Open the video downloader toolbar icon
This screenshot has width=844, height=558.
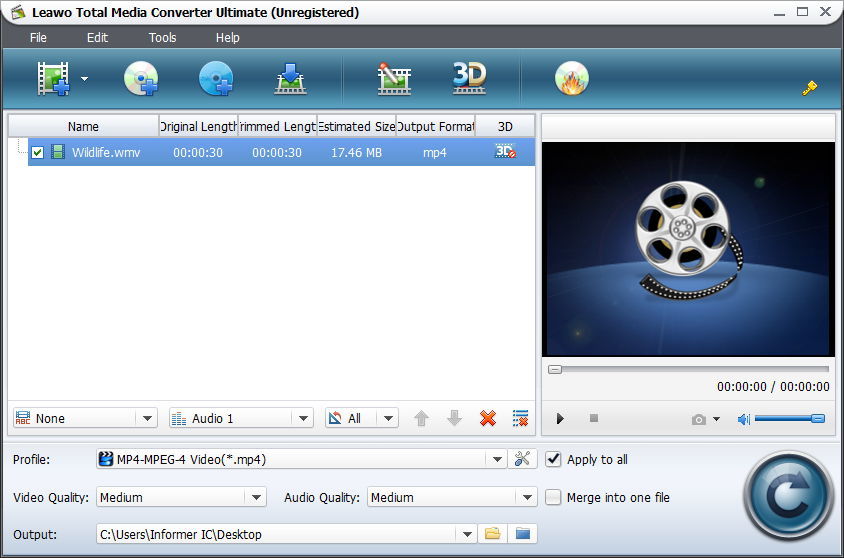(x=291, y=79)
